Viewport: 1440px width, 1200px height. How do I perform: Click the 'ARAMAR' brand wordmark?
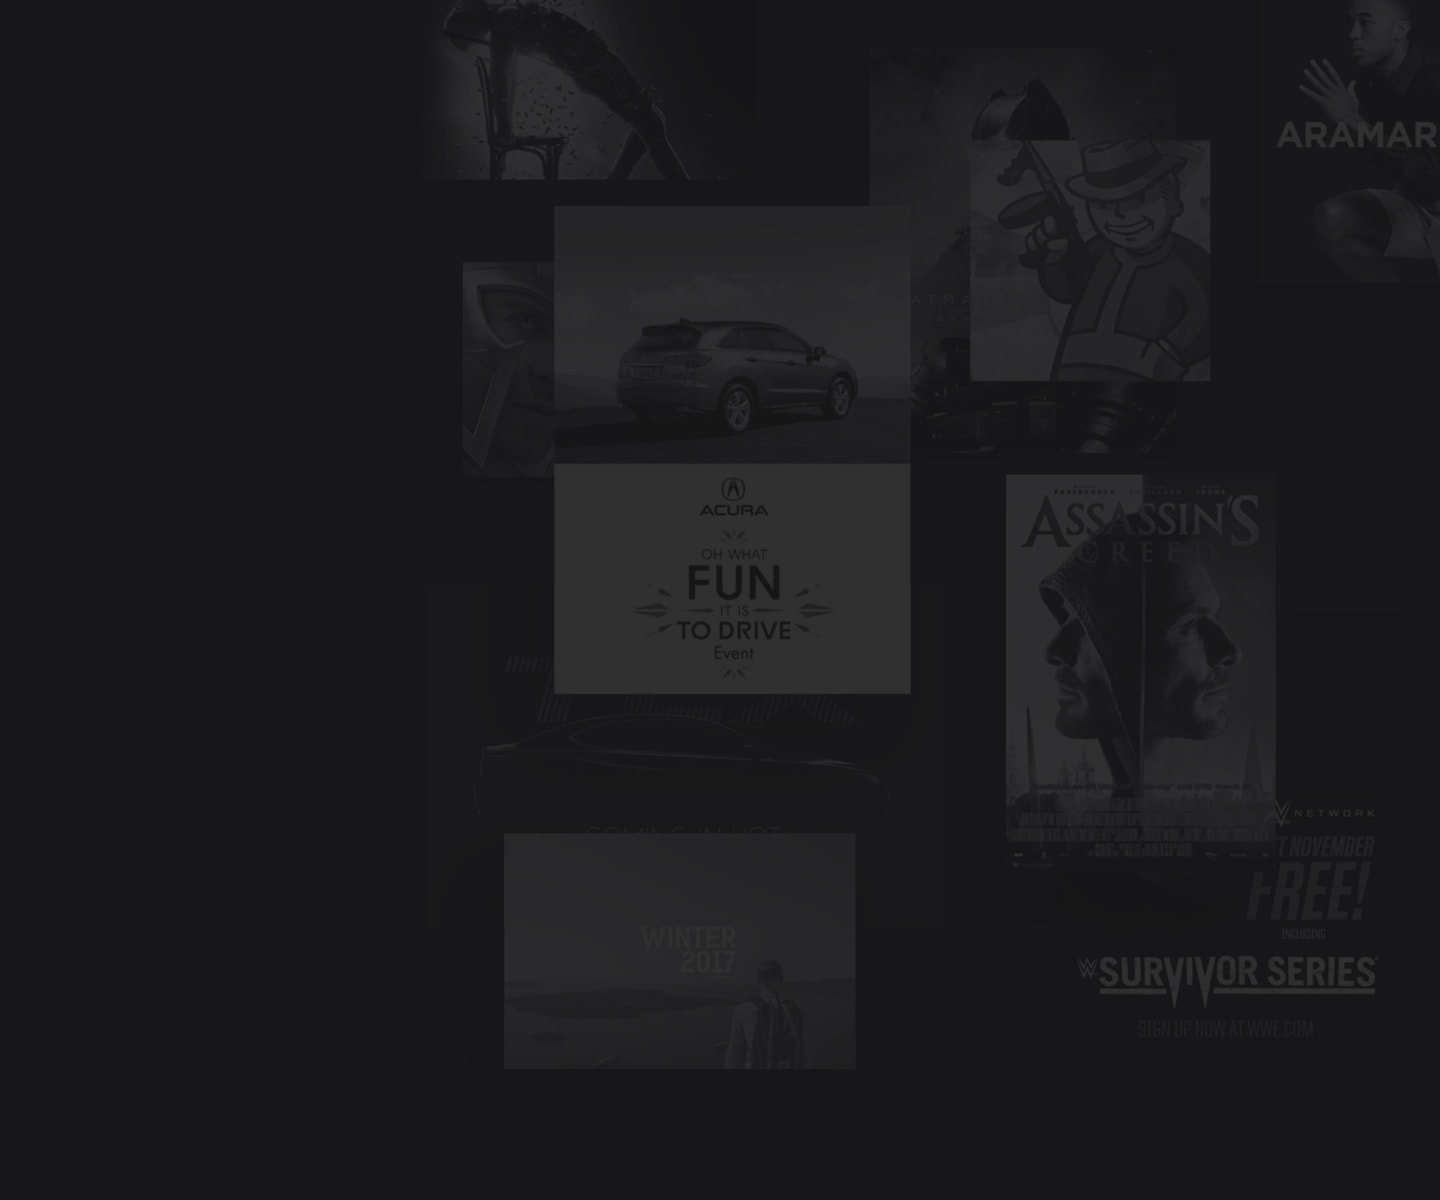tap(1358, 135)
